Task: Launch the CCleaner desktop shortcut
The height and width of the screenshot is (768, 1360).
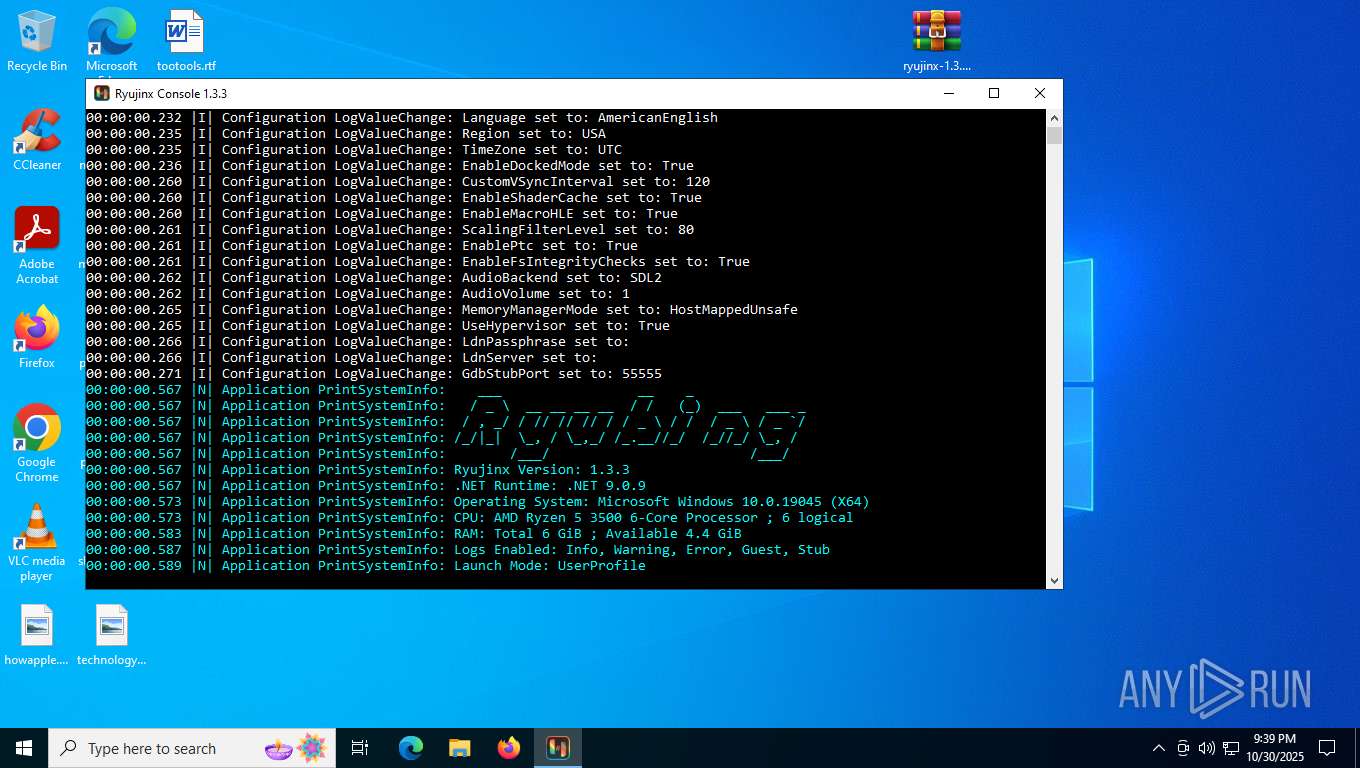Action: point(37,139)
